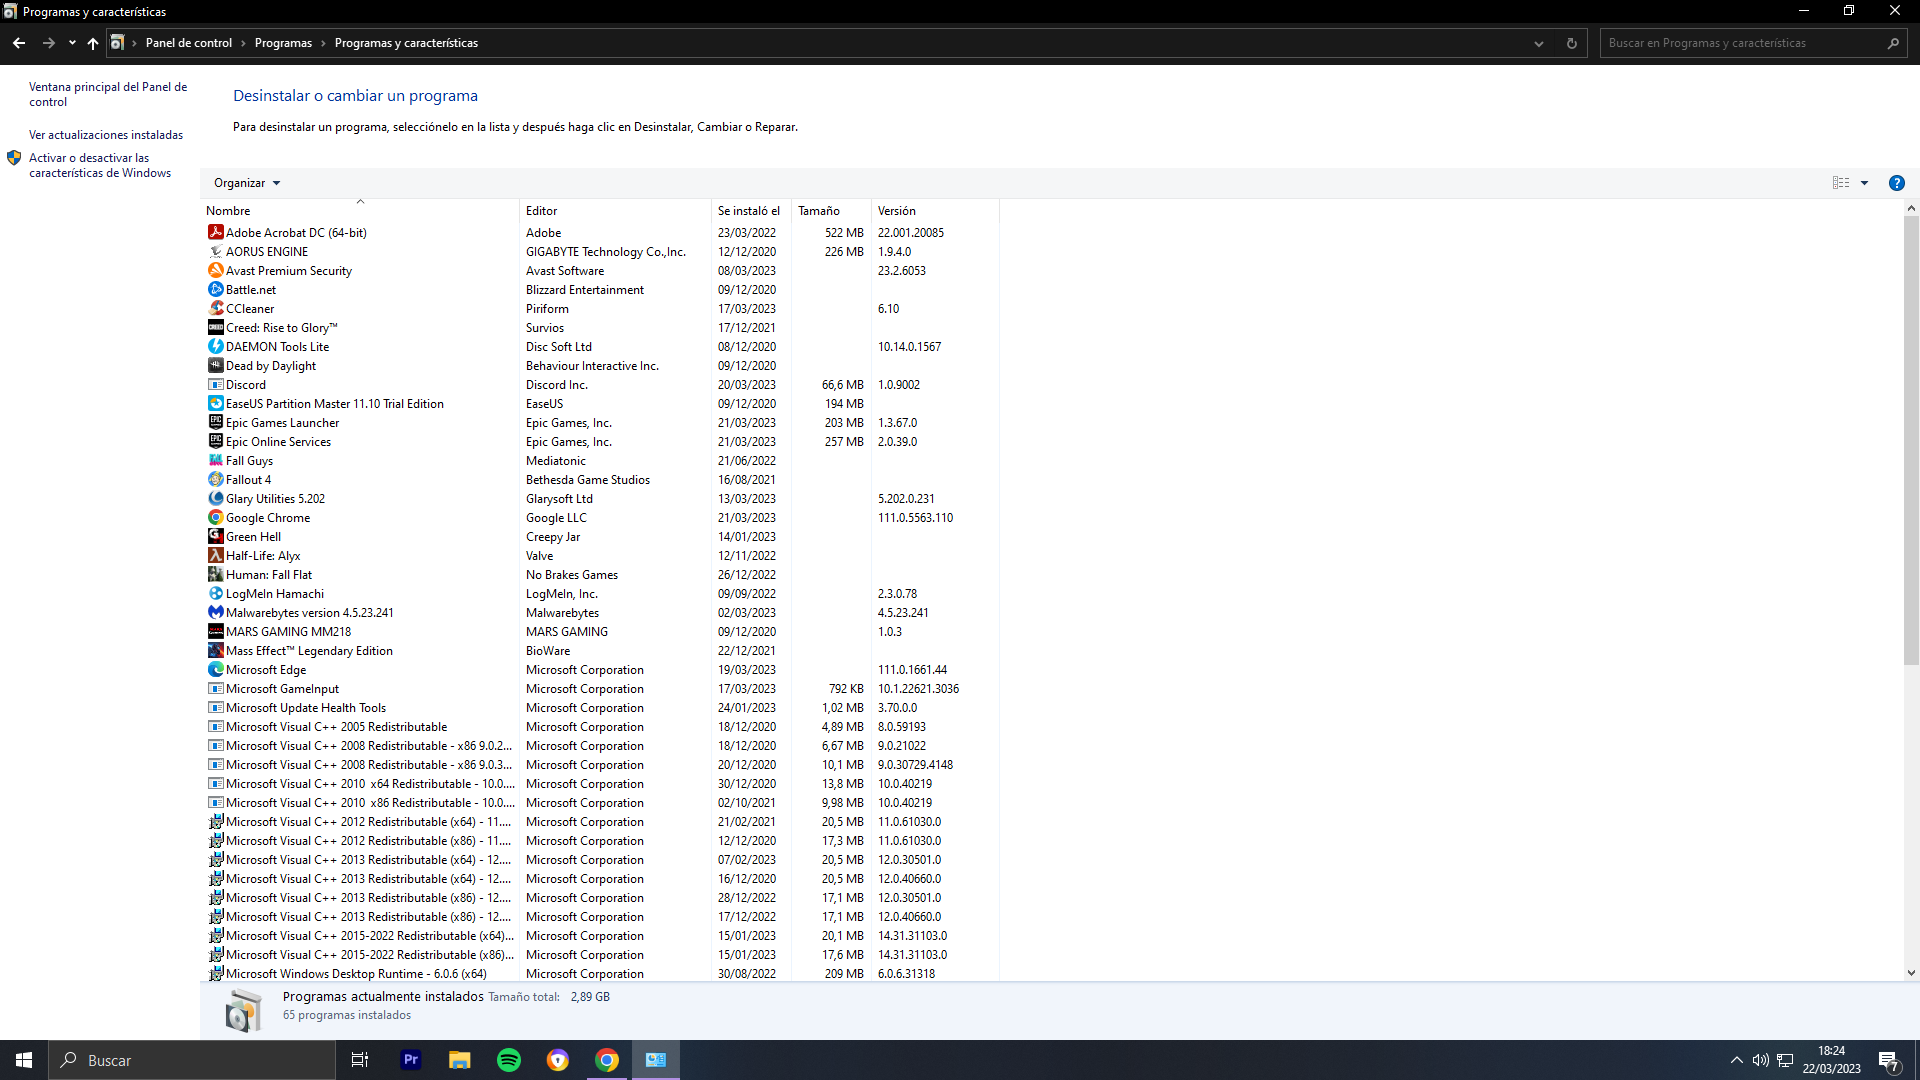Open Ventana principal del Panel de control

pos(108,94)
